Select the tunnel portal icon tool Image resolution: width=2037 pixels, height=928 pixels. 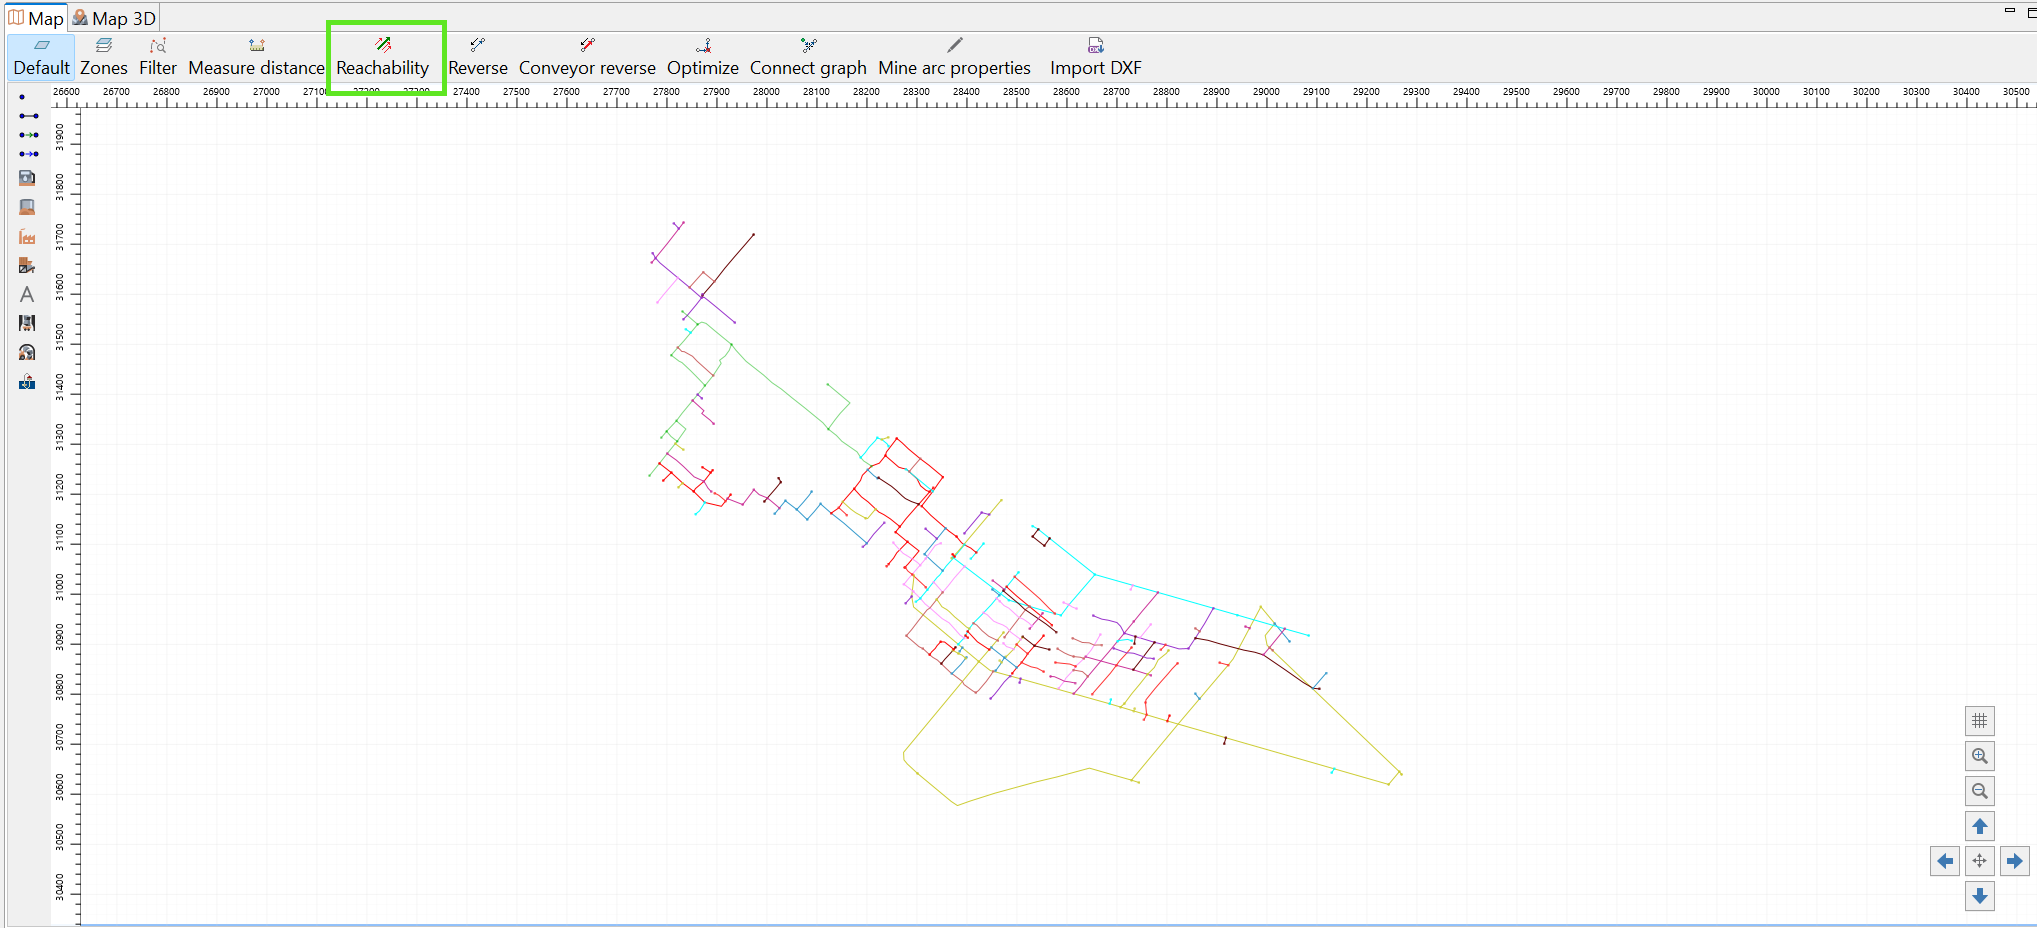(x=27, y=352)
